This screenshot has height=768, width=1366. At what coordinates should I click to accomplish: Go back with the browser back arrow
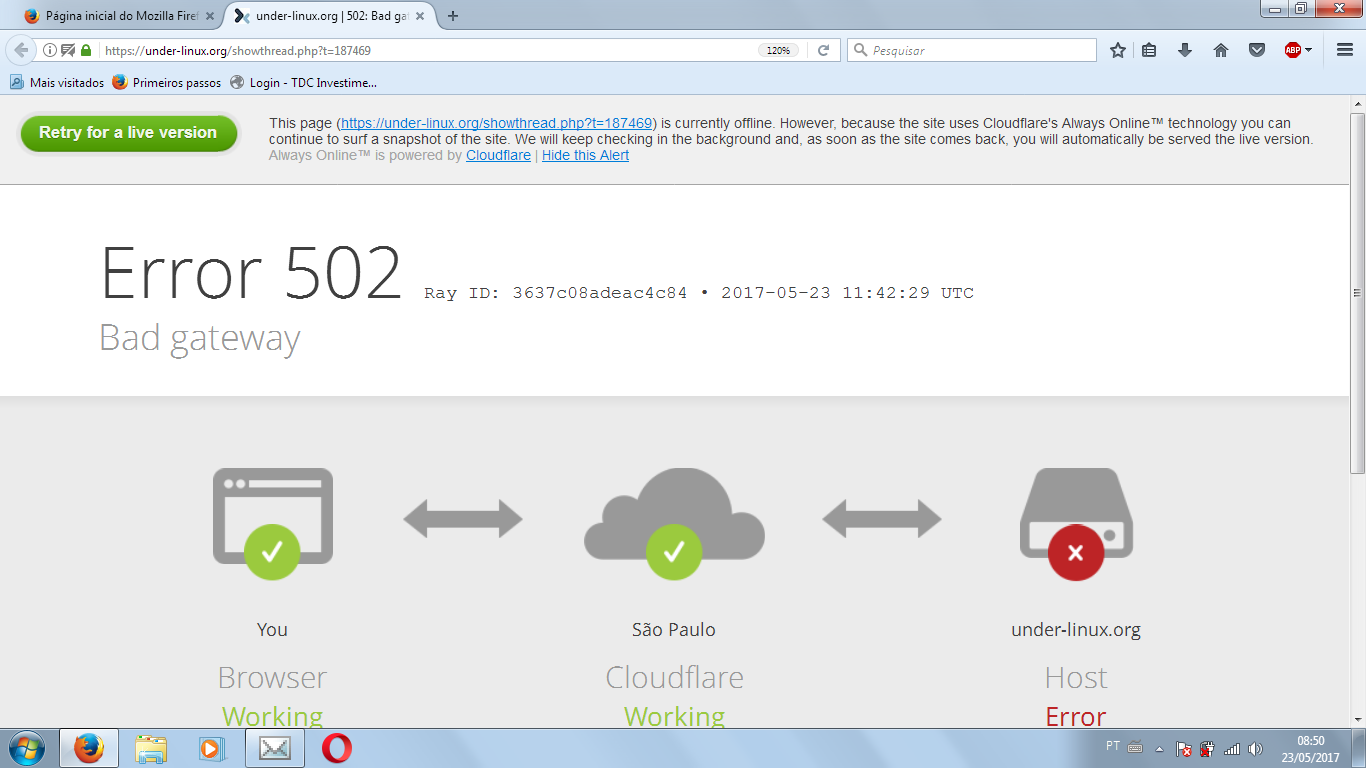click(x=21, y=50)
